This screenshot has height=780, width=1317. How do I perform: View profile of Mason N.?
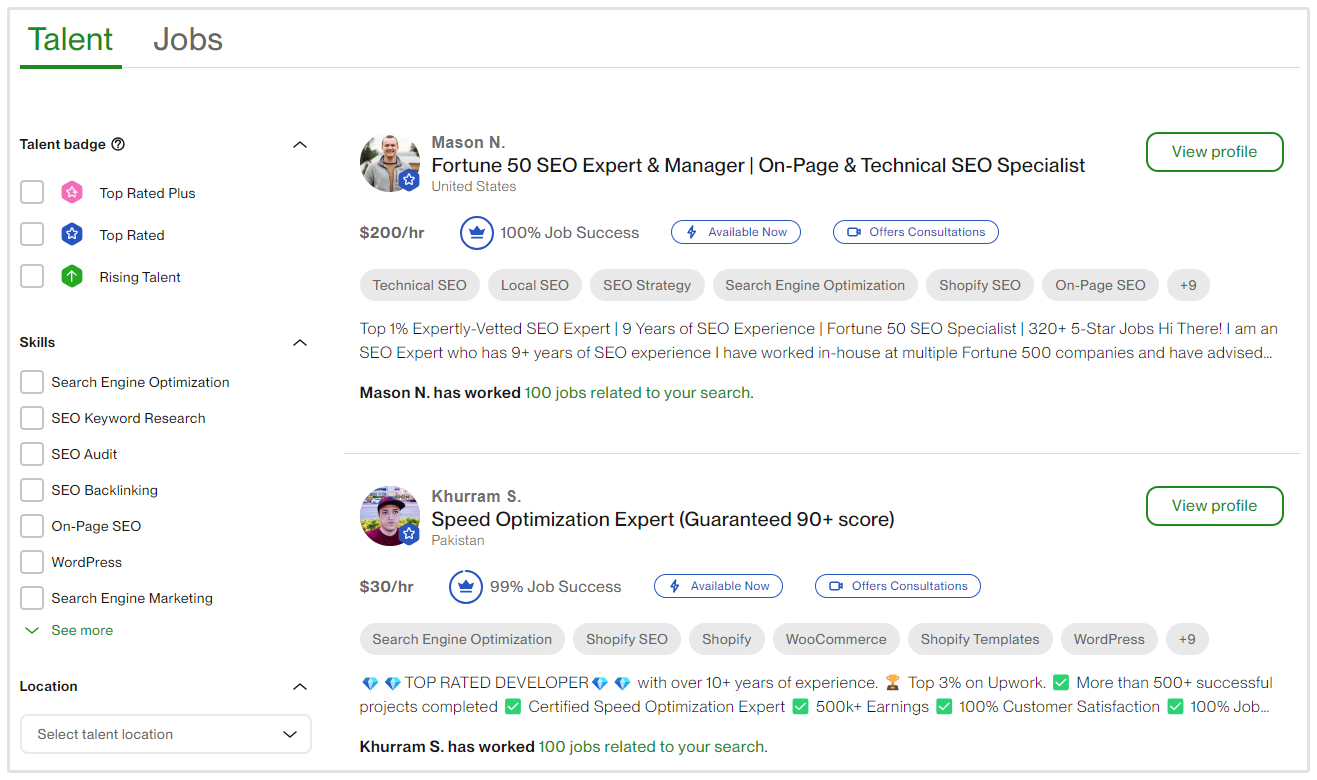tap(1214, 152)
